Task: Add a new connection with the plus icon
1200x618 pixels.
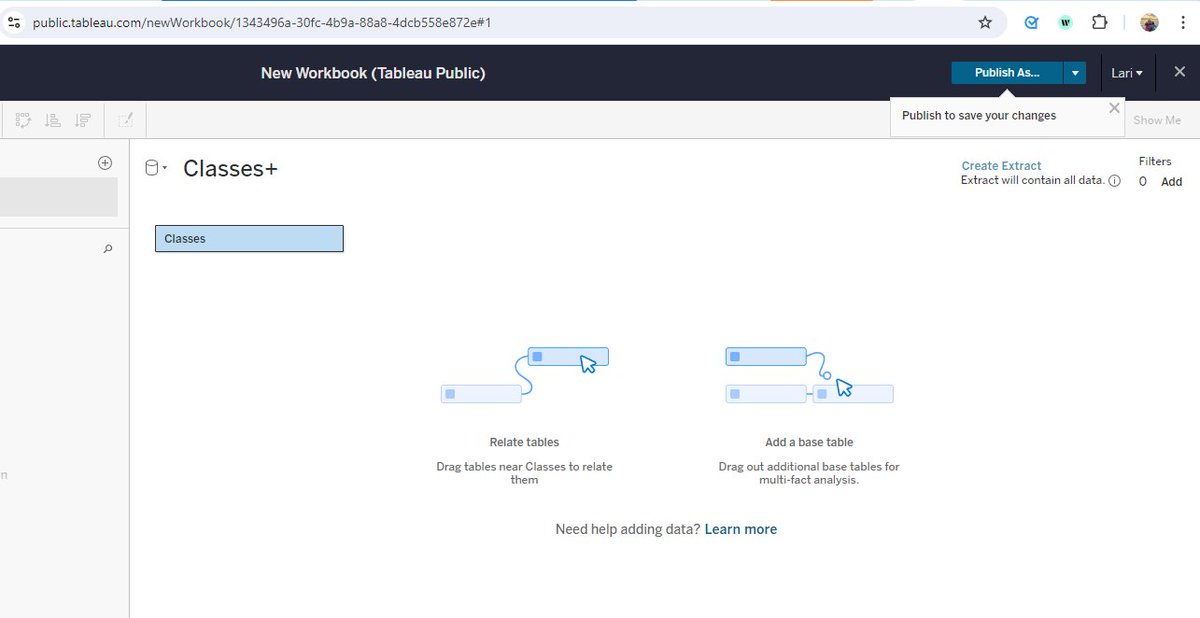Action: point(105,163)
